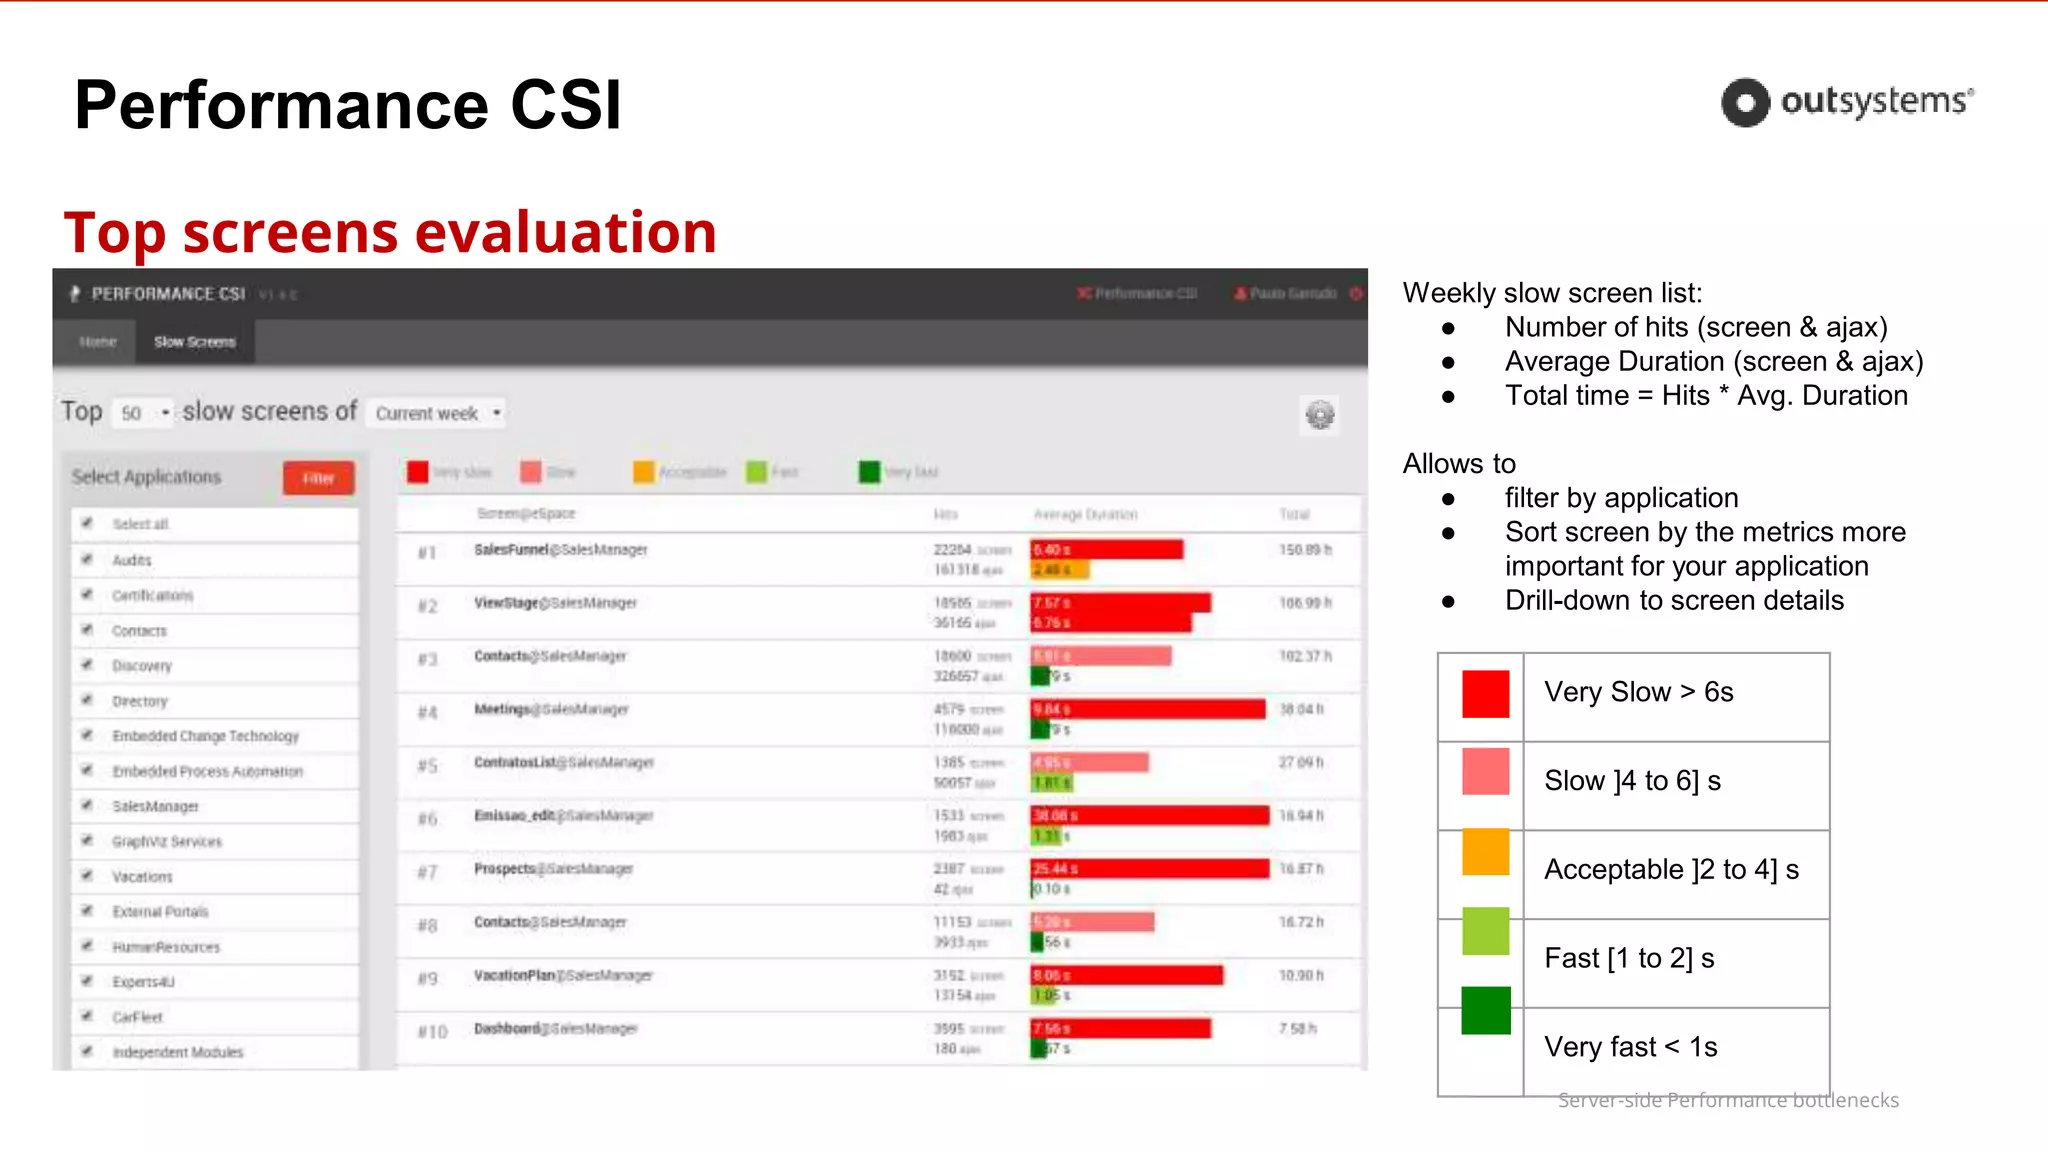
Task: Open Emissao_edit@SalesManager screen details
Action: click(x=563, y=816)
